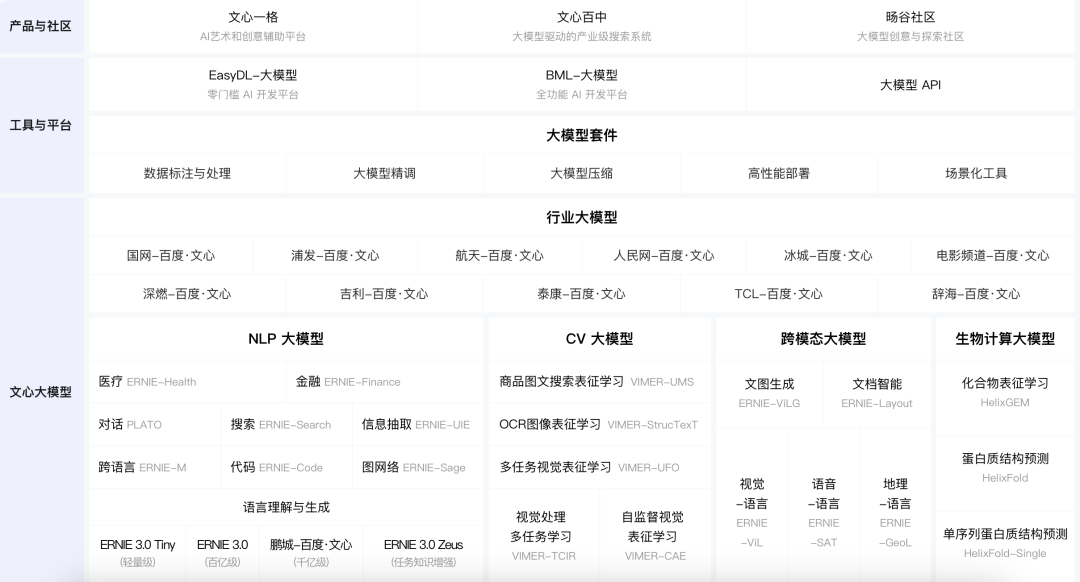Open 搜索 ERNIE-Search model
The width and height of the screenshot is (1080, 582).
coord(287,424)
